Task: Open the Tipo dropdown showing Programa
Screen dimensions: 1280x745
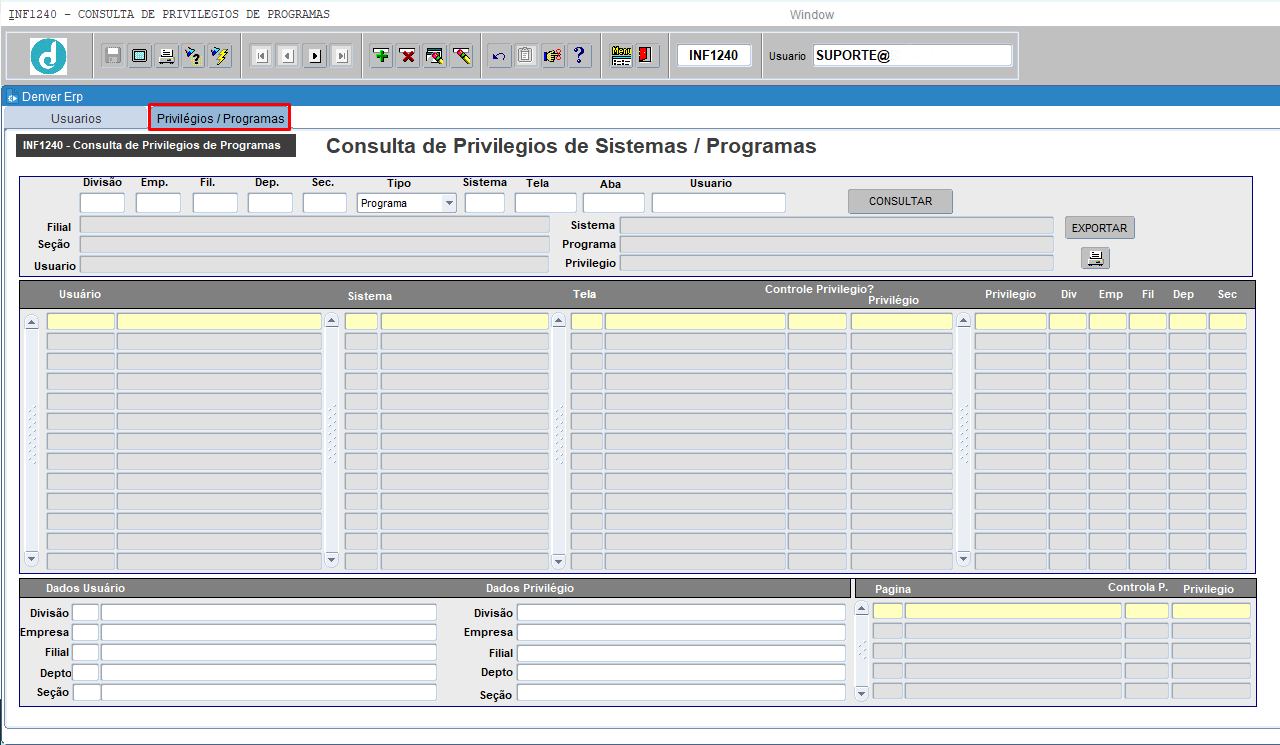Action: click(449, 203)
